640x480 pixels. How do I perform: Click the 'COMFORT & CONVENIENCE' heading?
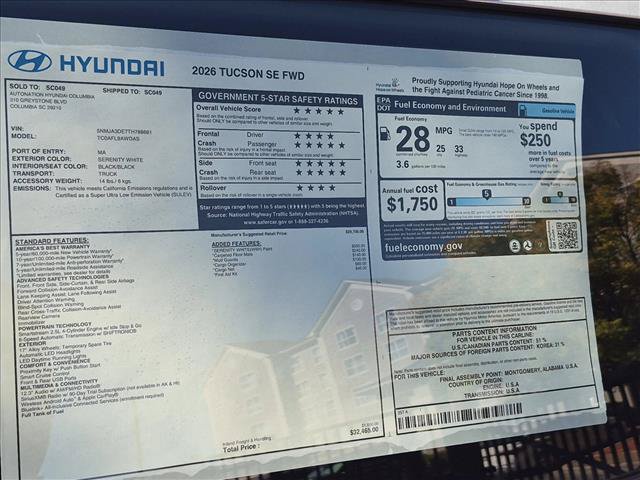(x=55, y=363)
